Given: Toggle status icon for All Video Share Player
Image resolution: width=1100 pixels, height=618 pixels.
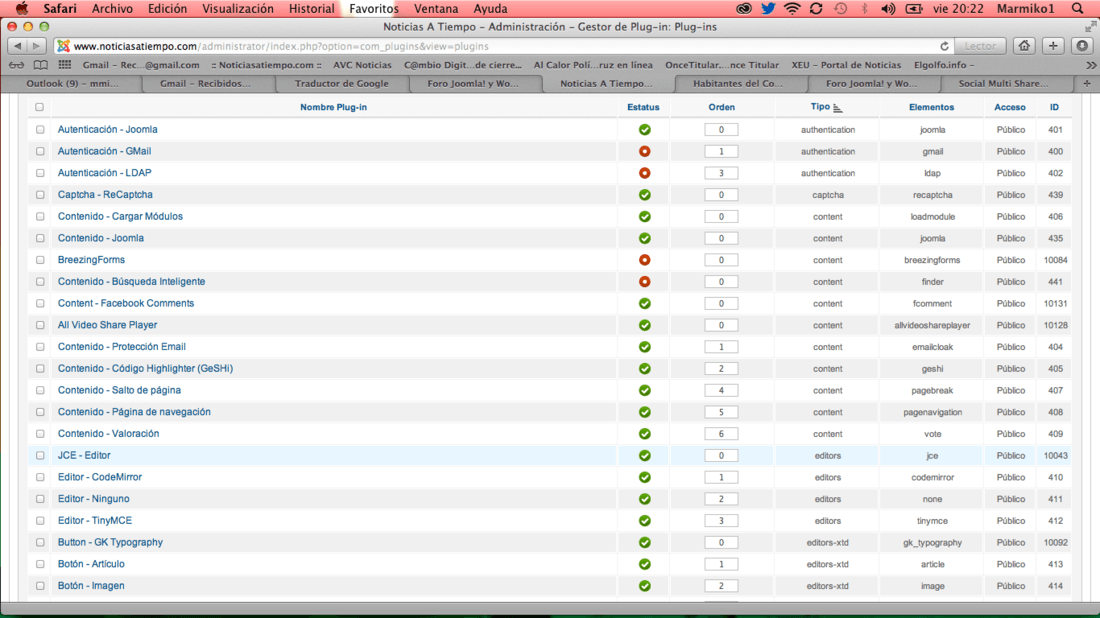Looking at the screenshot, I should [x=644, y=325].
